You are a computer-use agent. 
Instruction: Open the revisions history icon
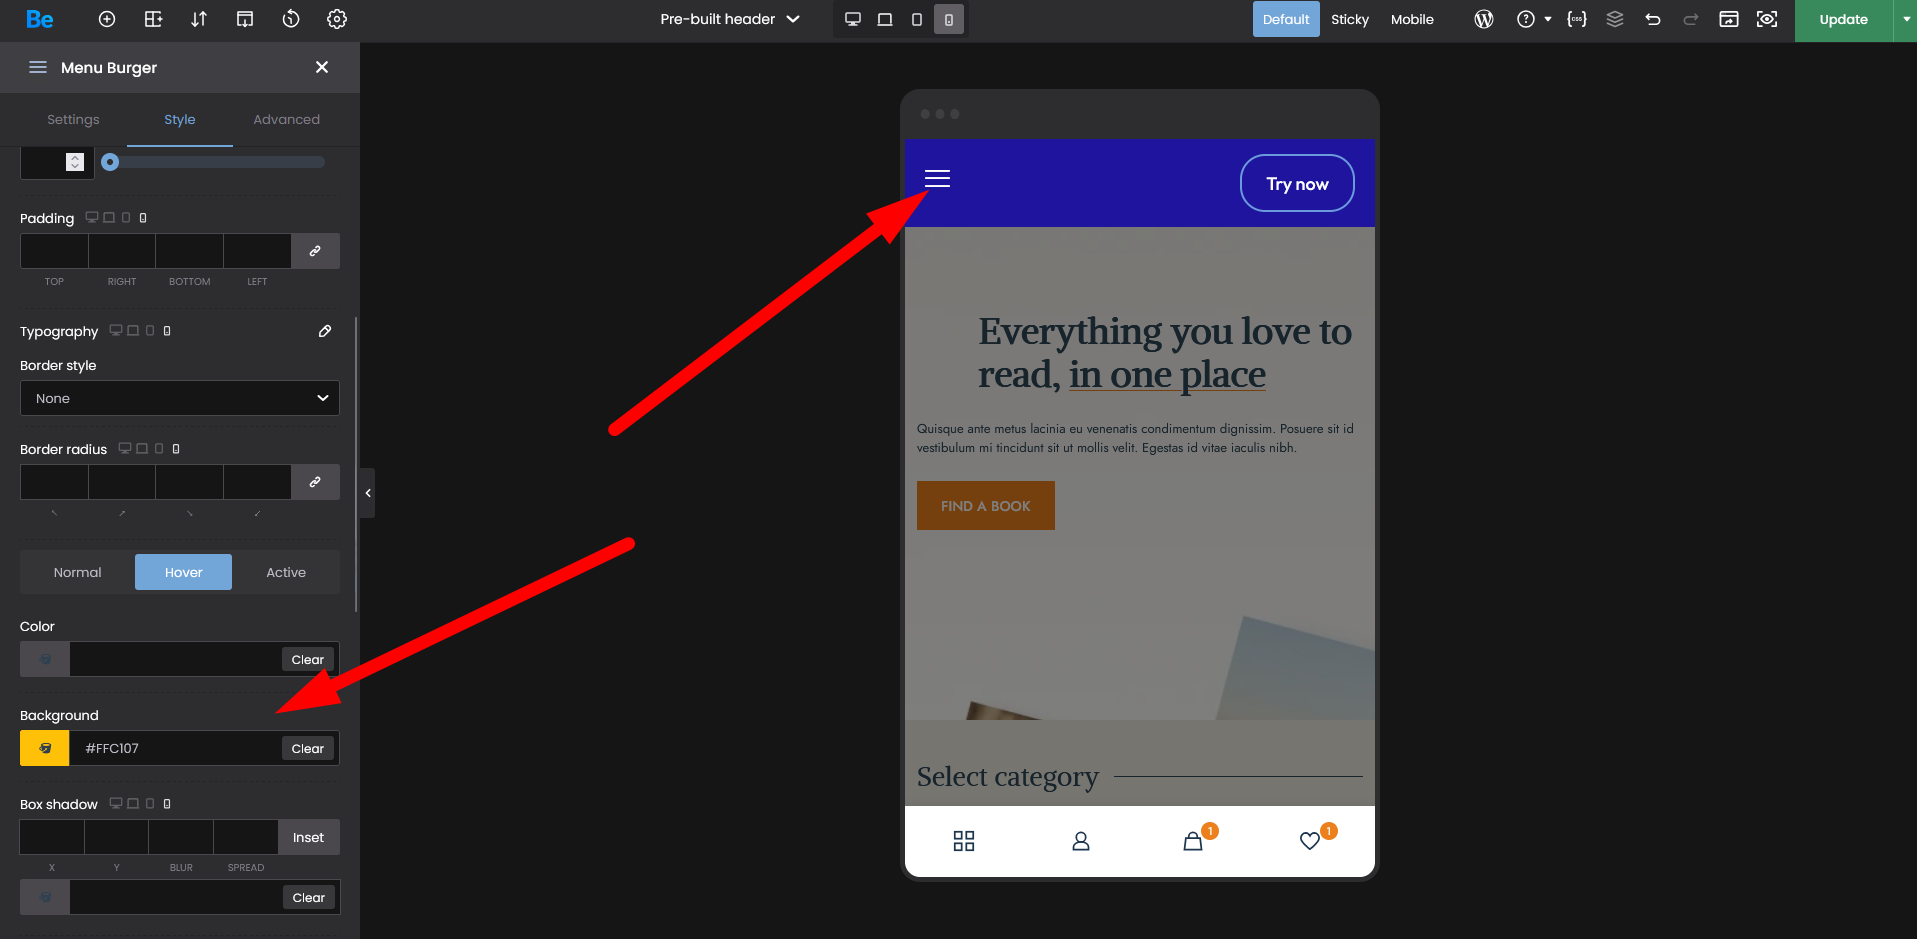(291, 19)
